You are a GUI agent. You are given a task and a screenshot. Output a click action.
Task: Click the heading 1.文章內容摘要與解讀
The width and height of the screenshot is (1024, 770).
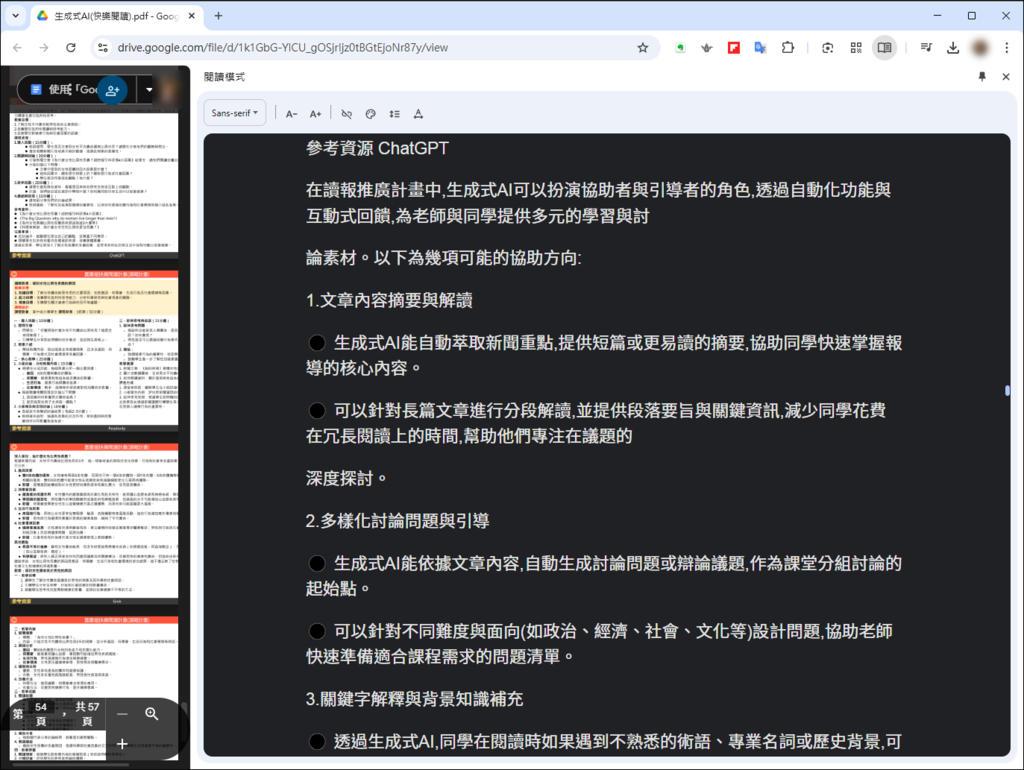click(389, 300)
